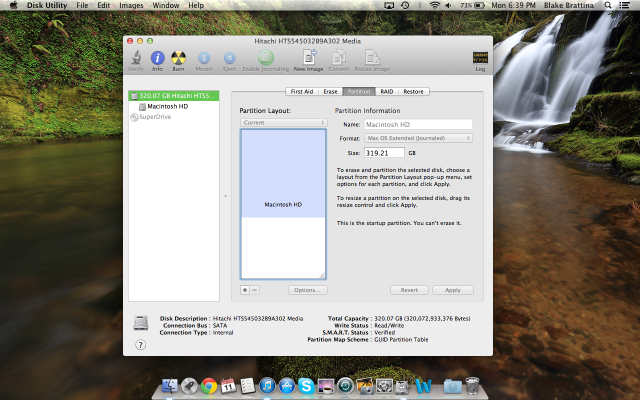Select the Partition tab
This screenshot has height=400, width=640.
pos(359,91)
